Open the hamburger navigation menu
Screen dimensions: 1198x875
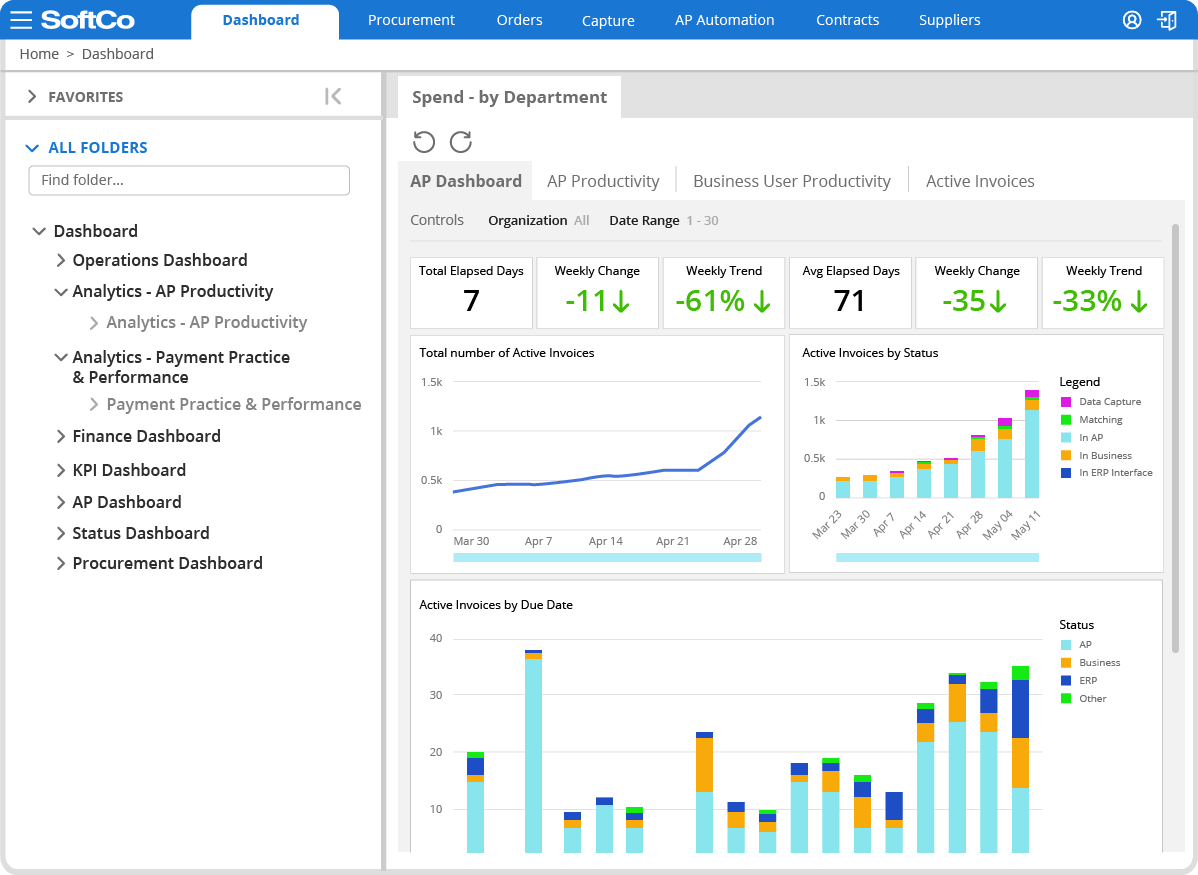[x=22, y=20]
